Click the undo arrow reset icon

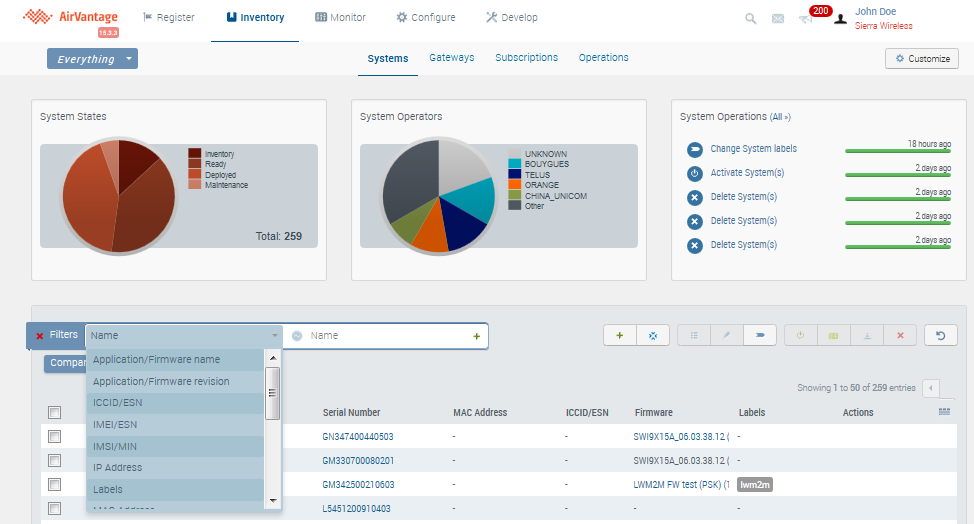pos(940,336)
